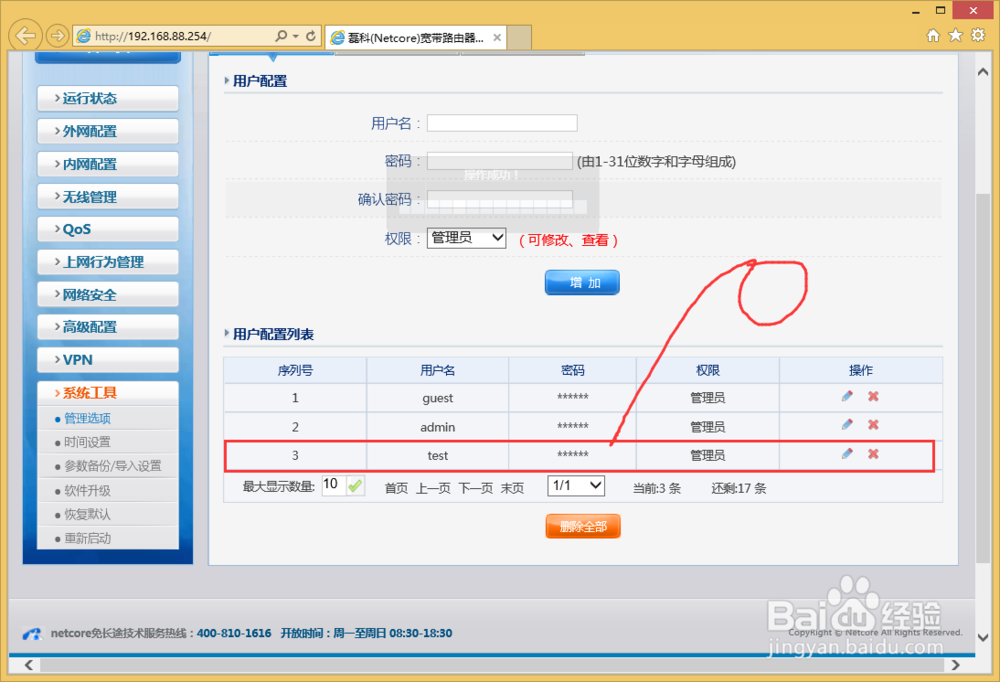Click horizontal scrollbar right arrow
Image resolution: width=1000 pixels, height=682 pixels.
(955, 665)
